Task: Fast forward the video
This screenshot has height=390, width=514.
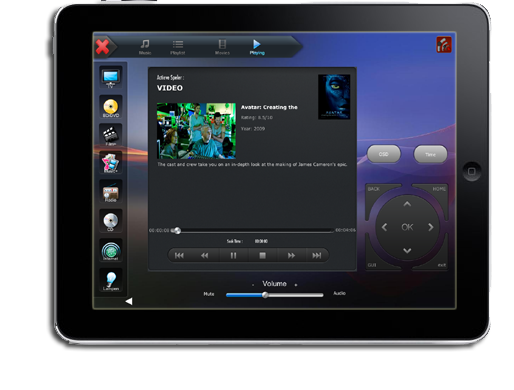Action: [291, 255]
